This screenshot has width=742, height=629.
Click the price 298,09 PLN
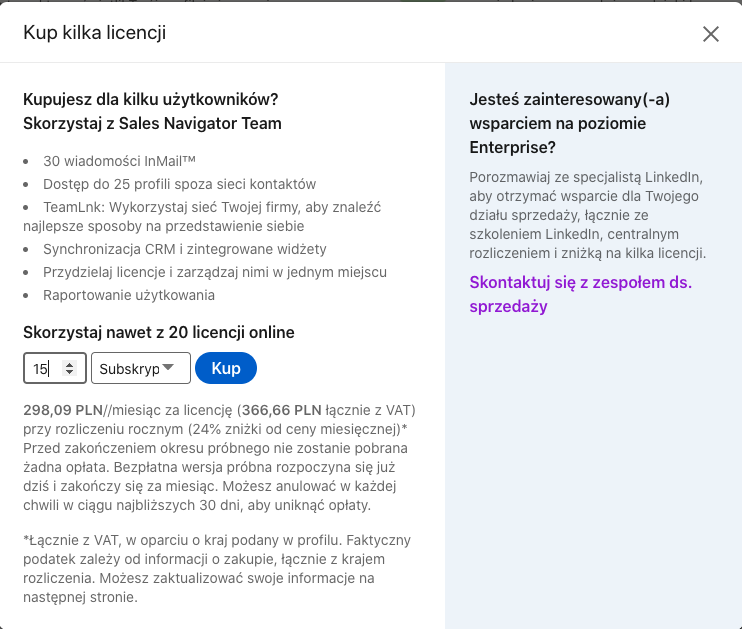pos(63,410)
